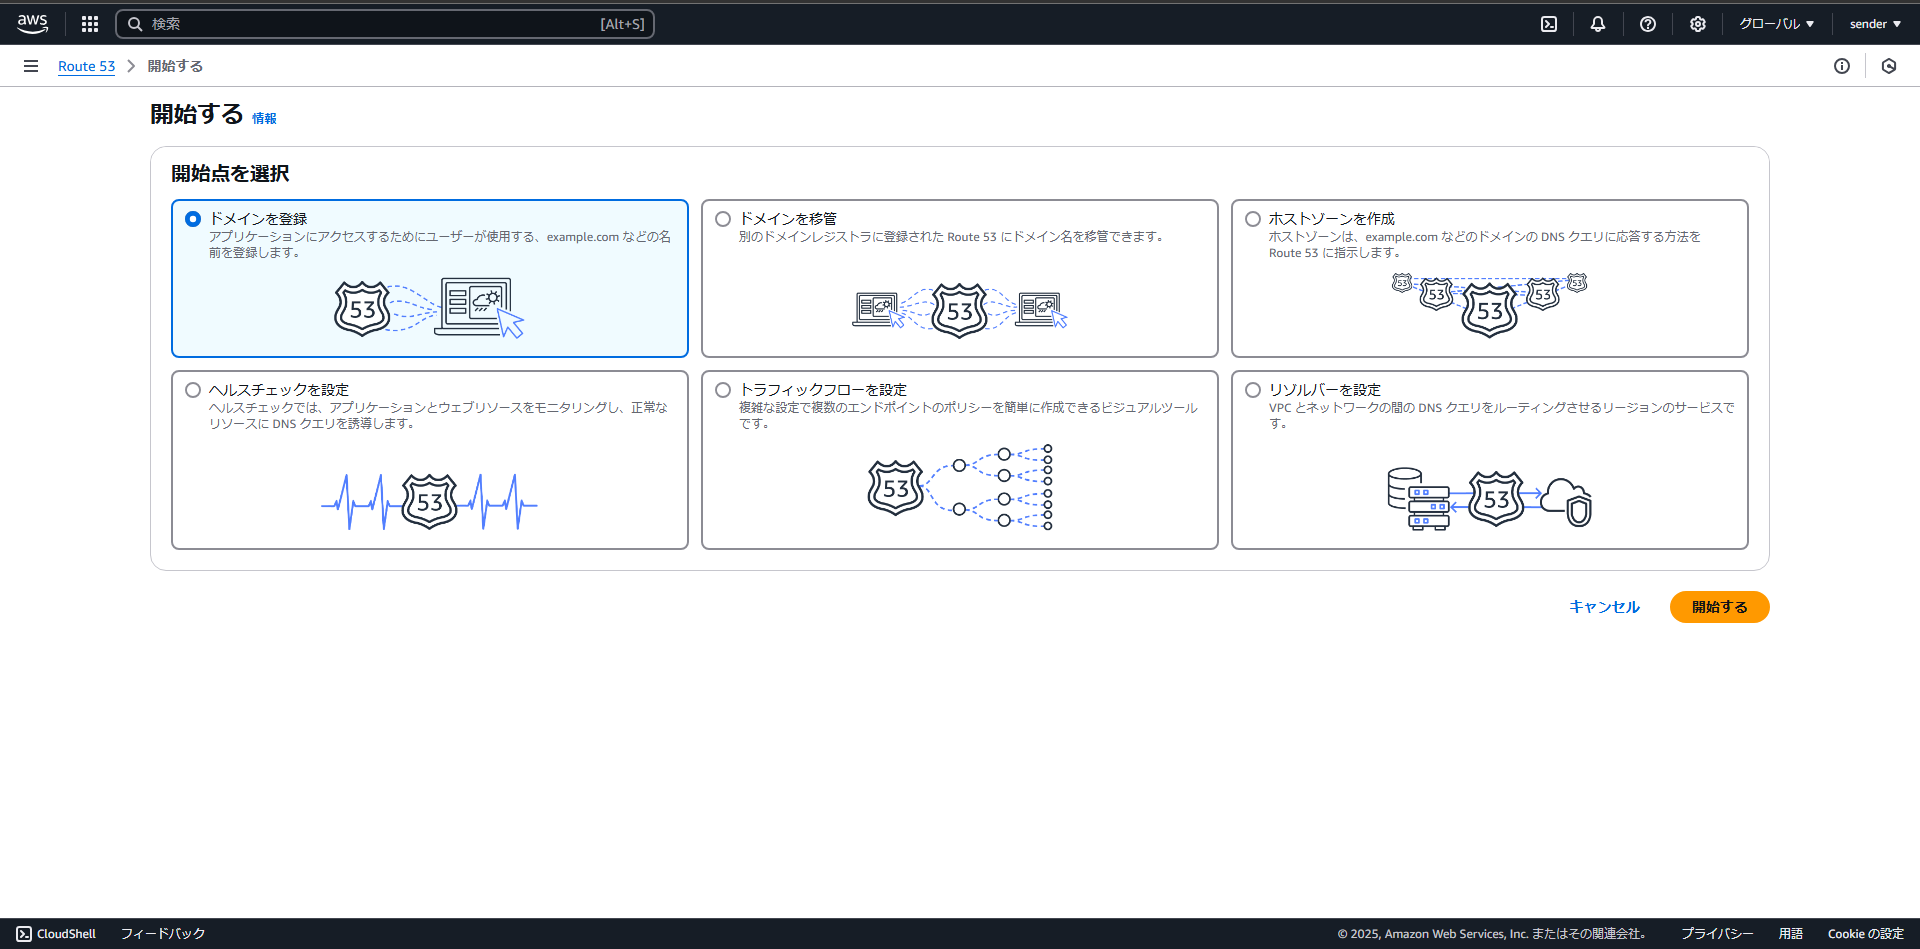Open the hamburger navigation menu
The image size is (1920, 949).
coord(31,66)
